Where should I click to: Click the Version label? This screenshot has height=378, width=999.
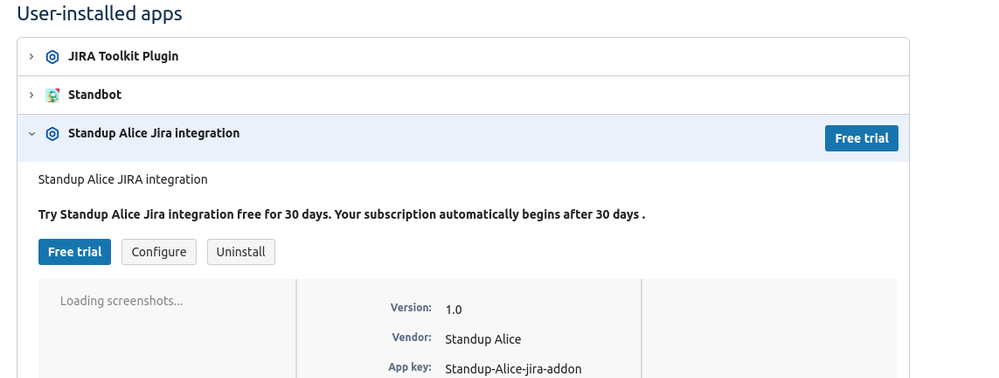[x=411, y=307]
